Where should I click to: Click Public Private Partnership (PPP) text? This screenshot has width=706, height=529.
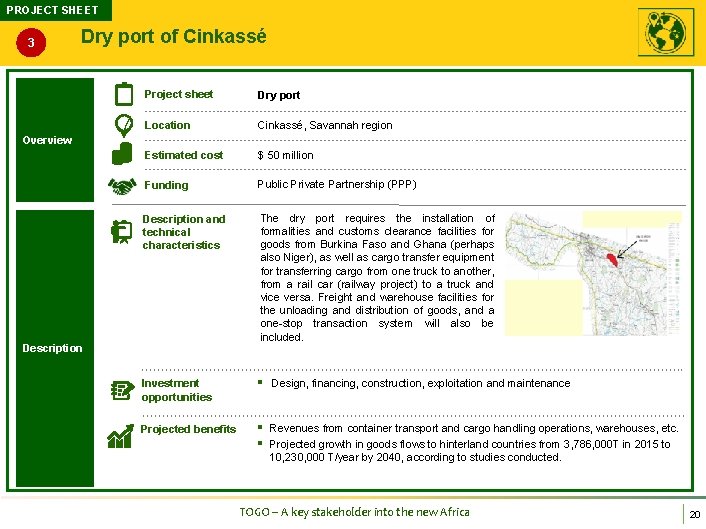click(x=337, y=185)
